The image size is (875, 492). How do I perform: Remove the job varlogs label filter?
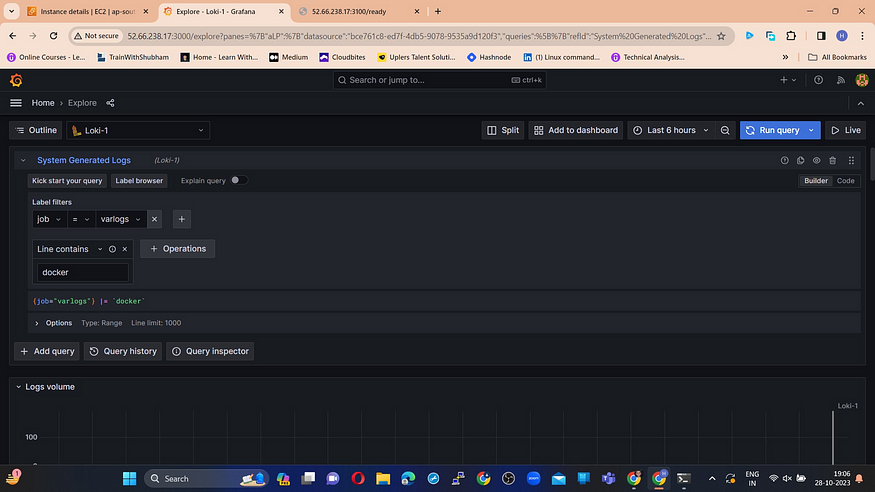(155, 219)
